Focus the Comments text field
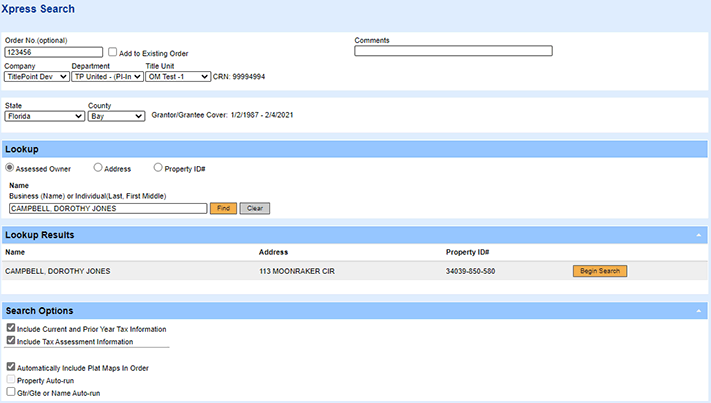This screenshot has width=711, height=403. [x=453, y=51]
